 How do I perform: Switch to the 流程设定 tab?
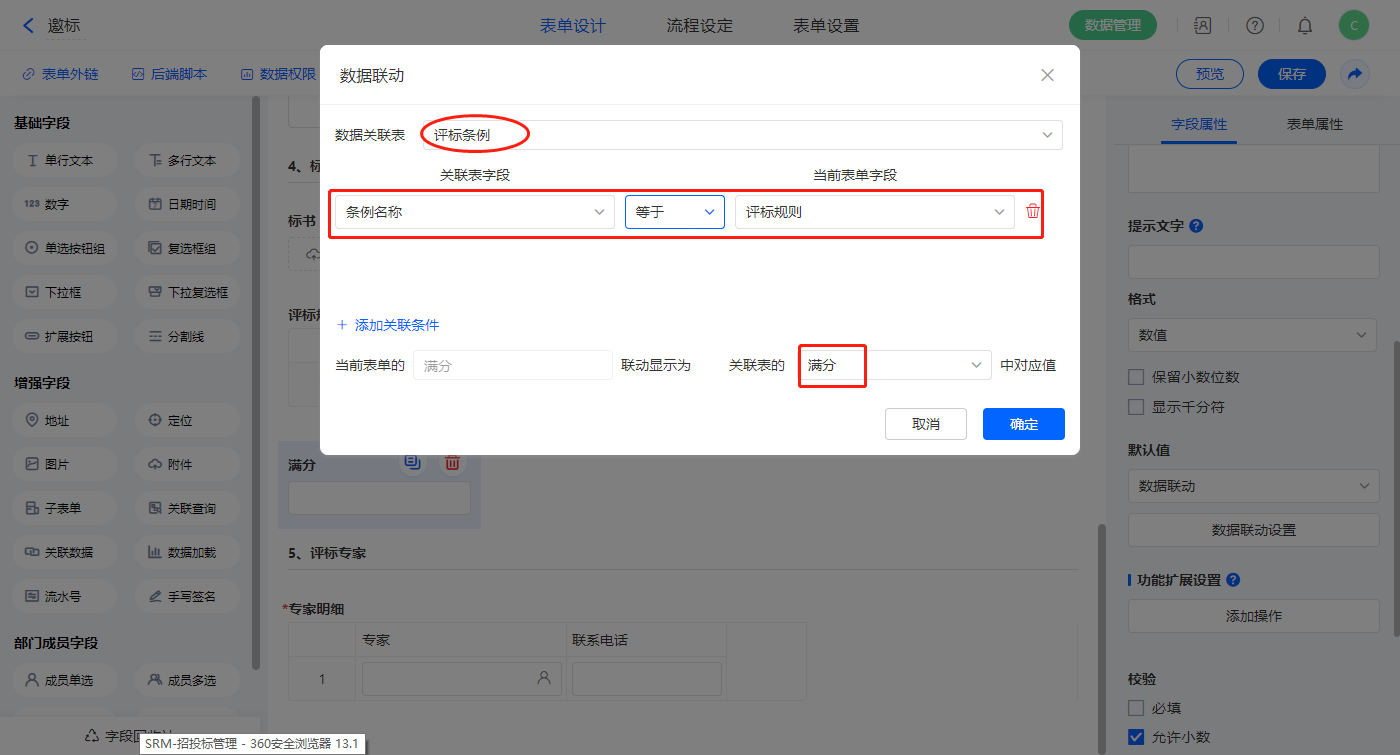[699, 26]
